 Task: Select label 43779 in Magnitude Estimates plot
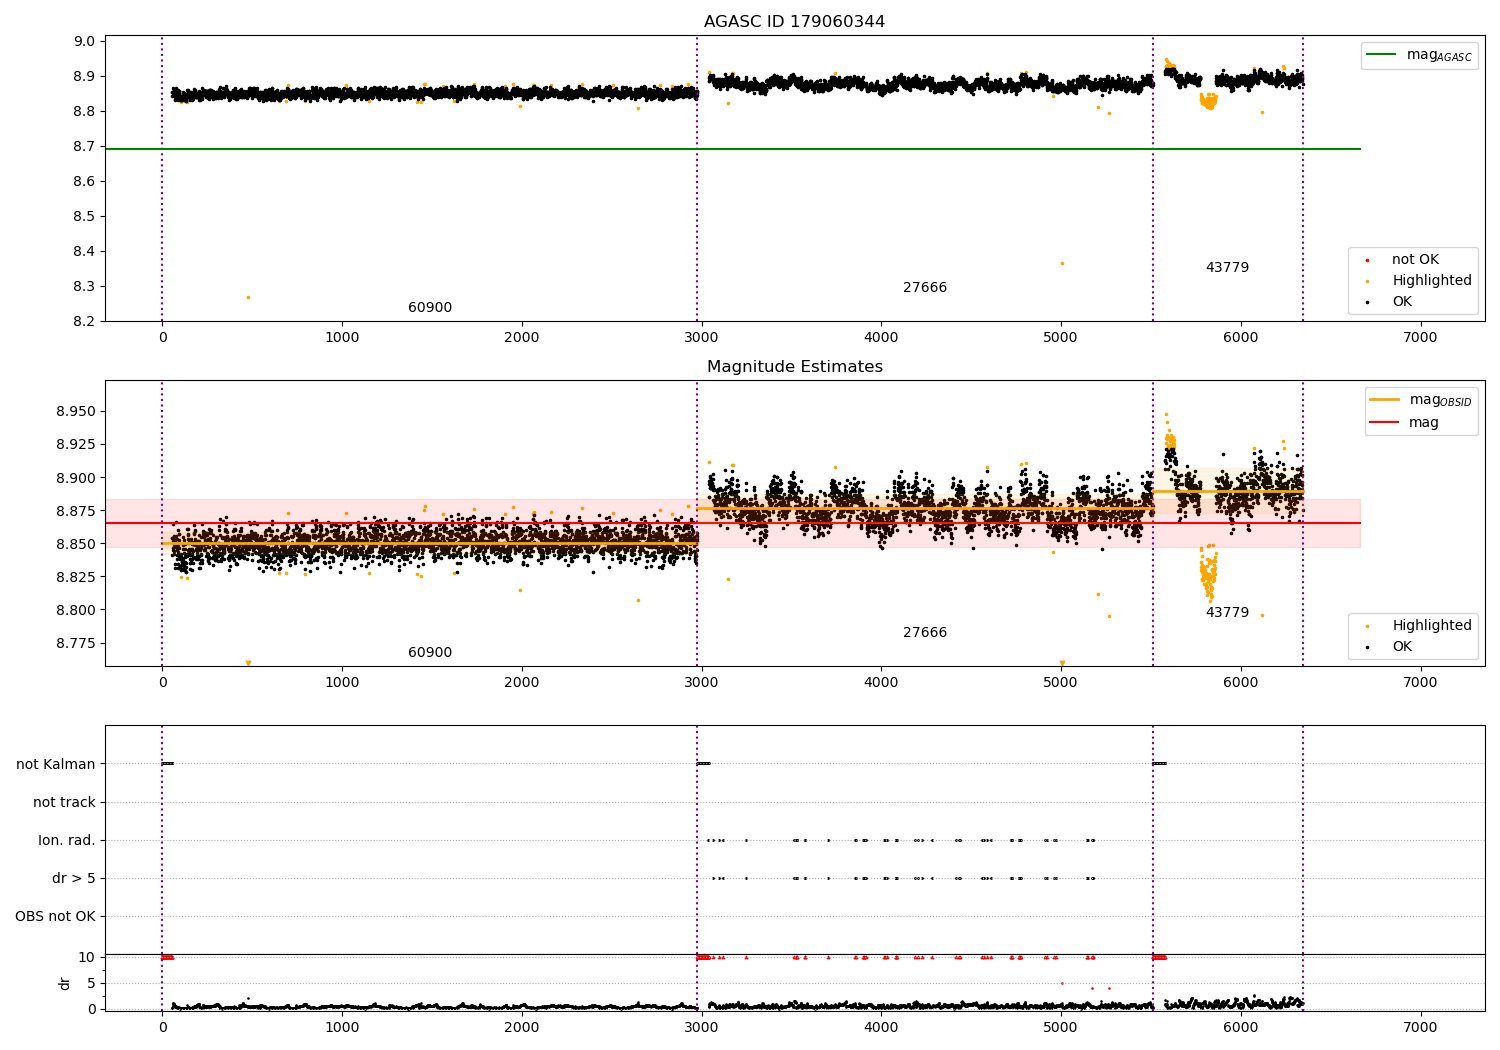pos(1227,613)
